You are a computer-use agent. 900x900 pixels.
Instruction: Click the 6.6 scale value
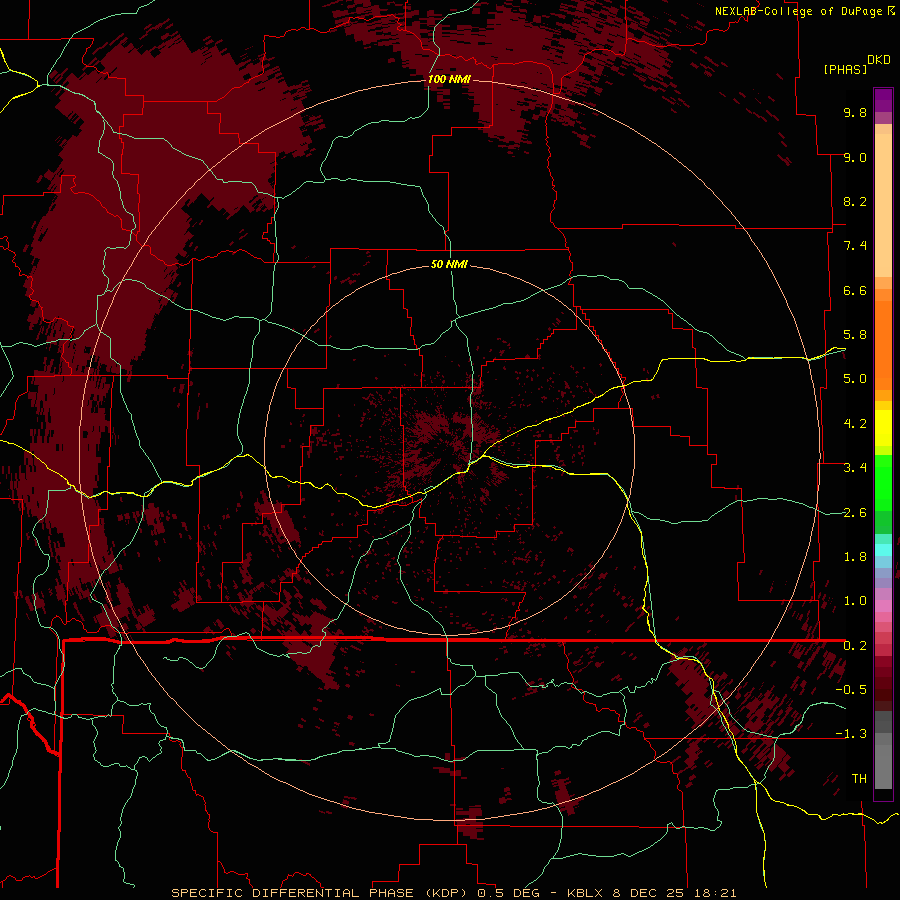click(855, 290)
